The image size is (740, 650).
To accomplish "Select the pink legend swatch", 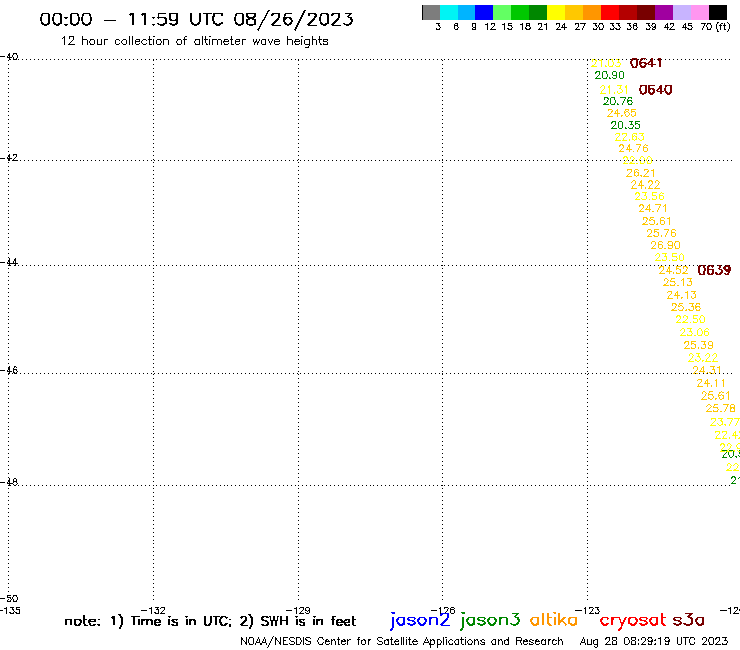I will click(x=699, y=12).
